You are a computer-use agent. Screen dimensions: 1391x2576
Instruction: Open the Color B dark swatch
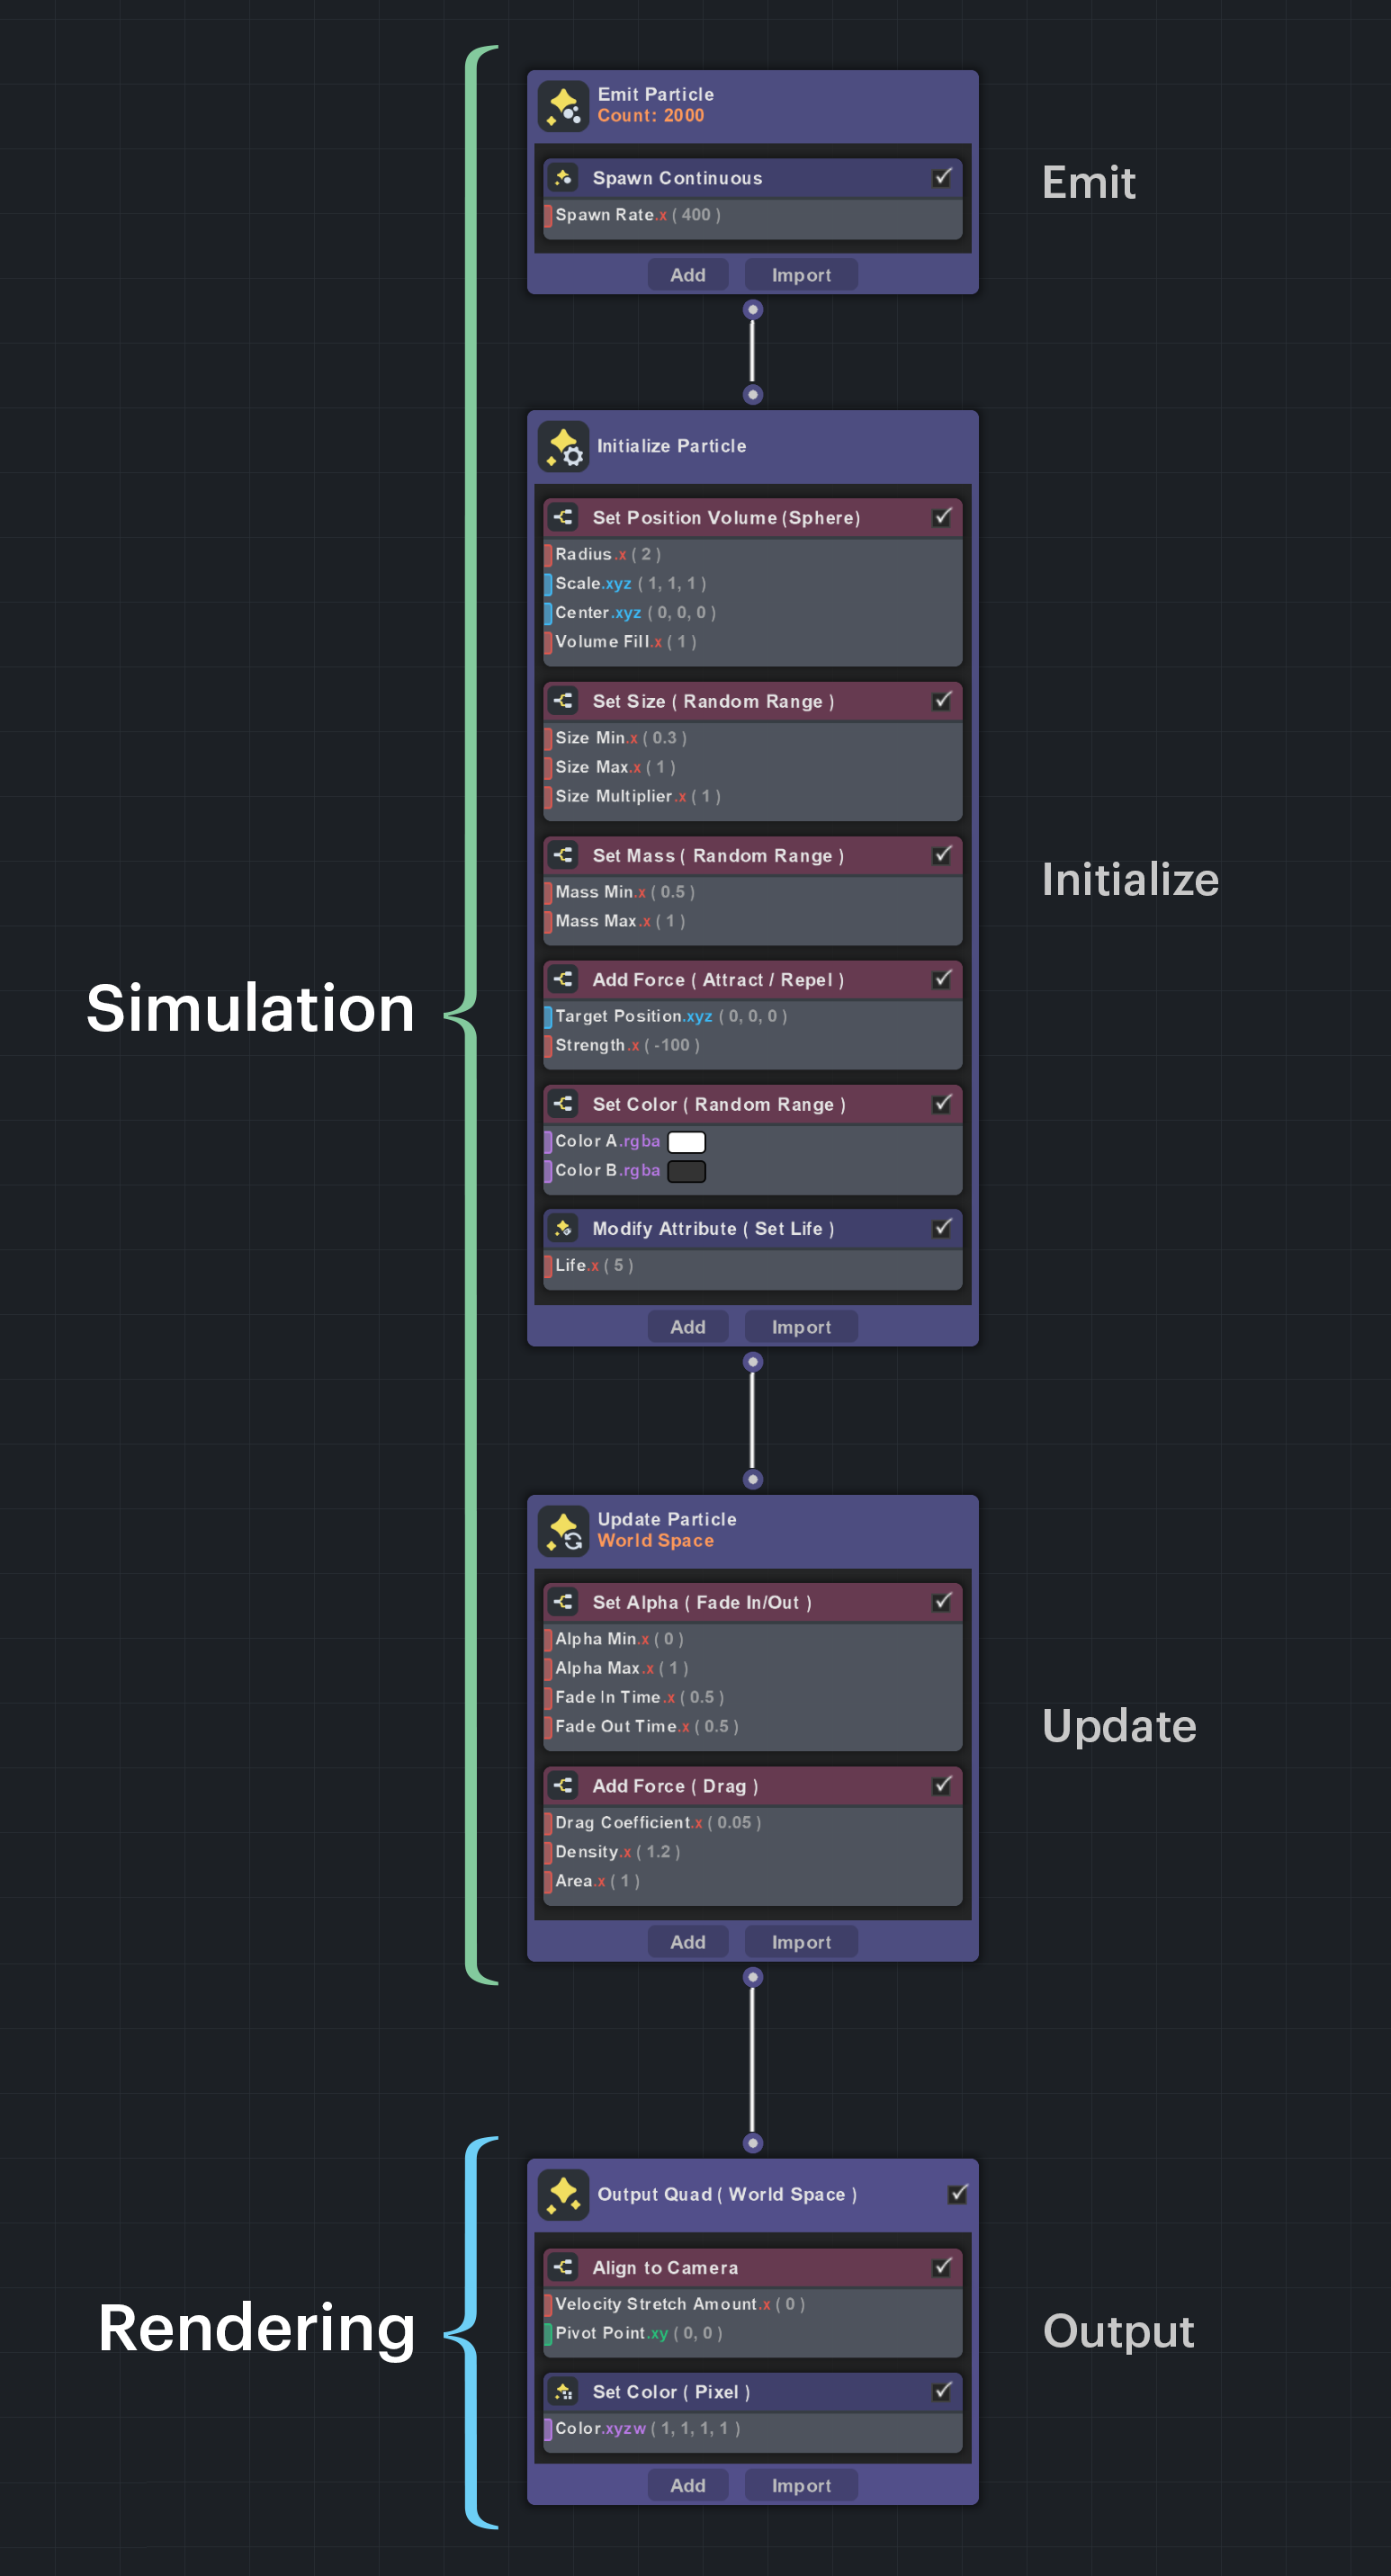tap(686, 1171)
